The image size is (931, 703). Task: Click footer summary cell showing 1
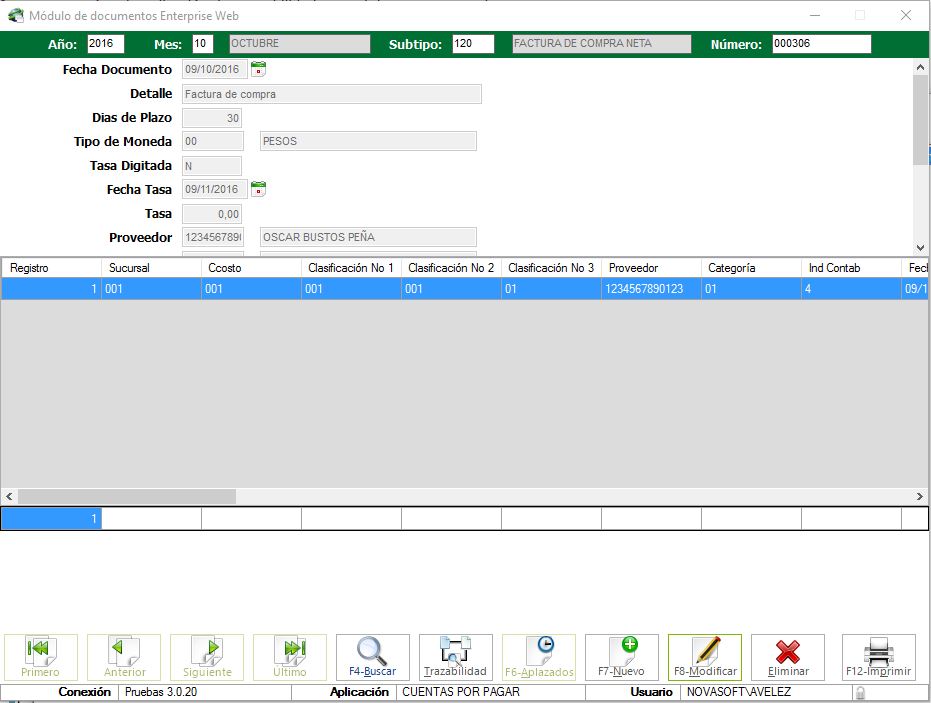click(51, 519)
